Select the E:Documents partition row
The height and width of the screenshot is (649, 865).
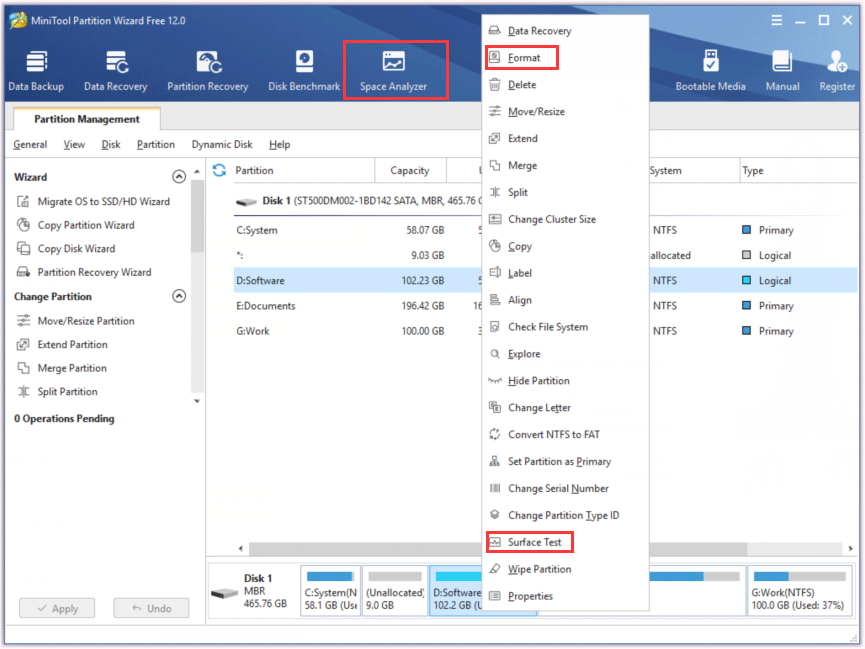tap(357, 306)
